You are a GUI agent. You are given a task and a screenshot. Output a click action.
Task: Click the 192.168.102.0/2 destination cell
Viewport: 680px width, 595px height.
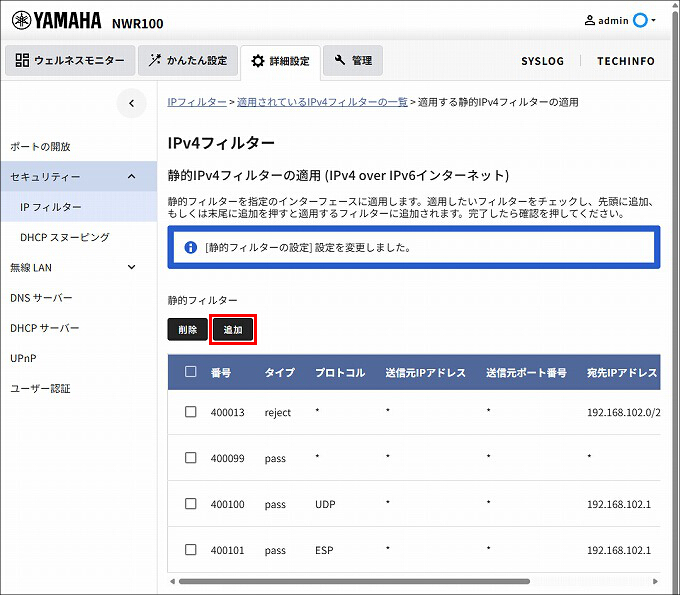point(624,412)
